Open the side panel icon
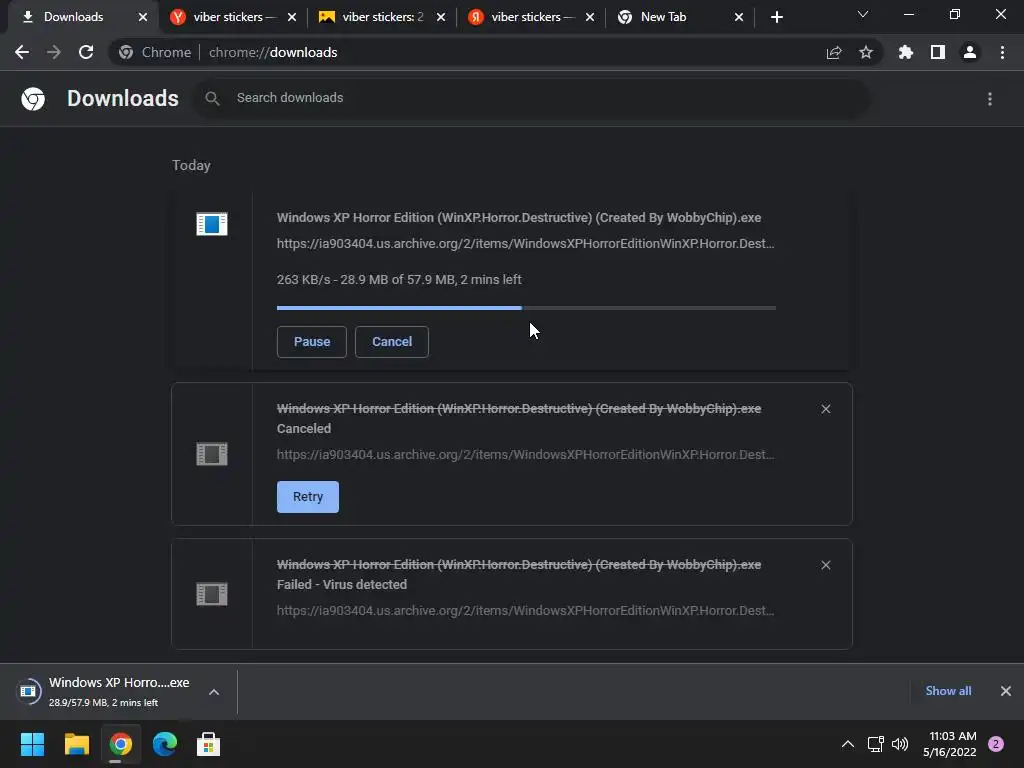 (937, 52)
